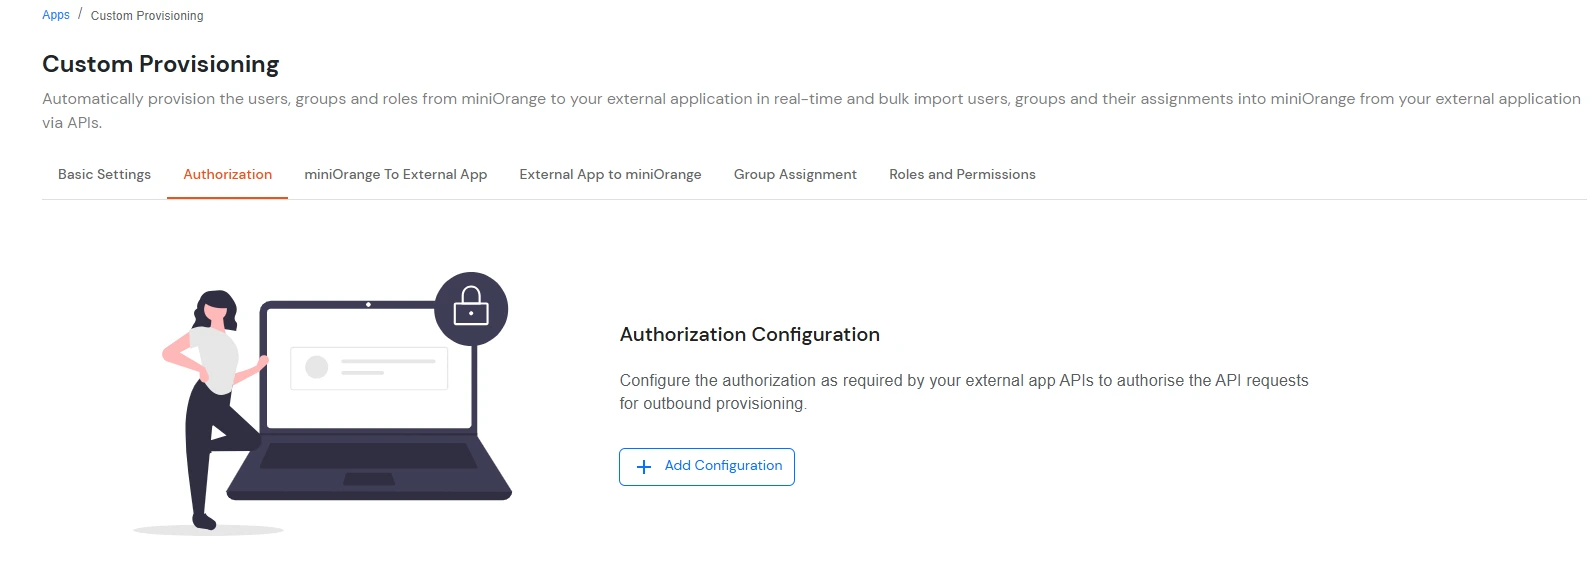1590x572 pixels.
Task: Select the Authorization tab
Action: [x=227, y=174]
